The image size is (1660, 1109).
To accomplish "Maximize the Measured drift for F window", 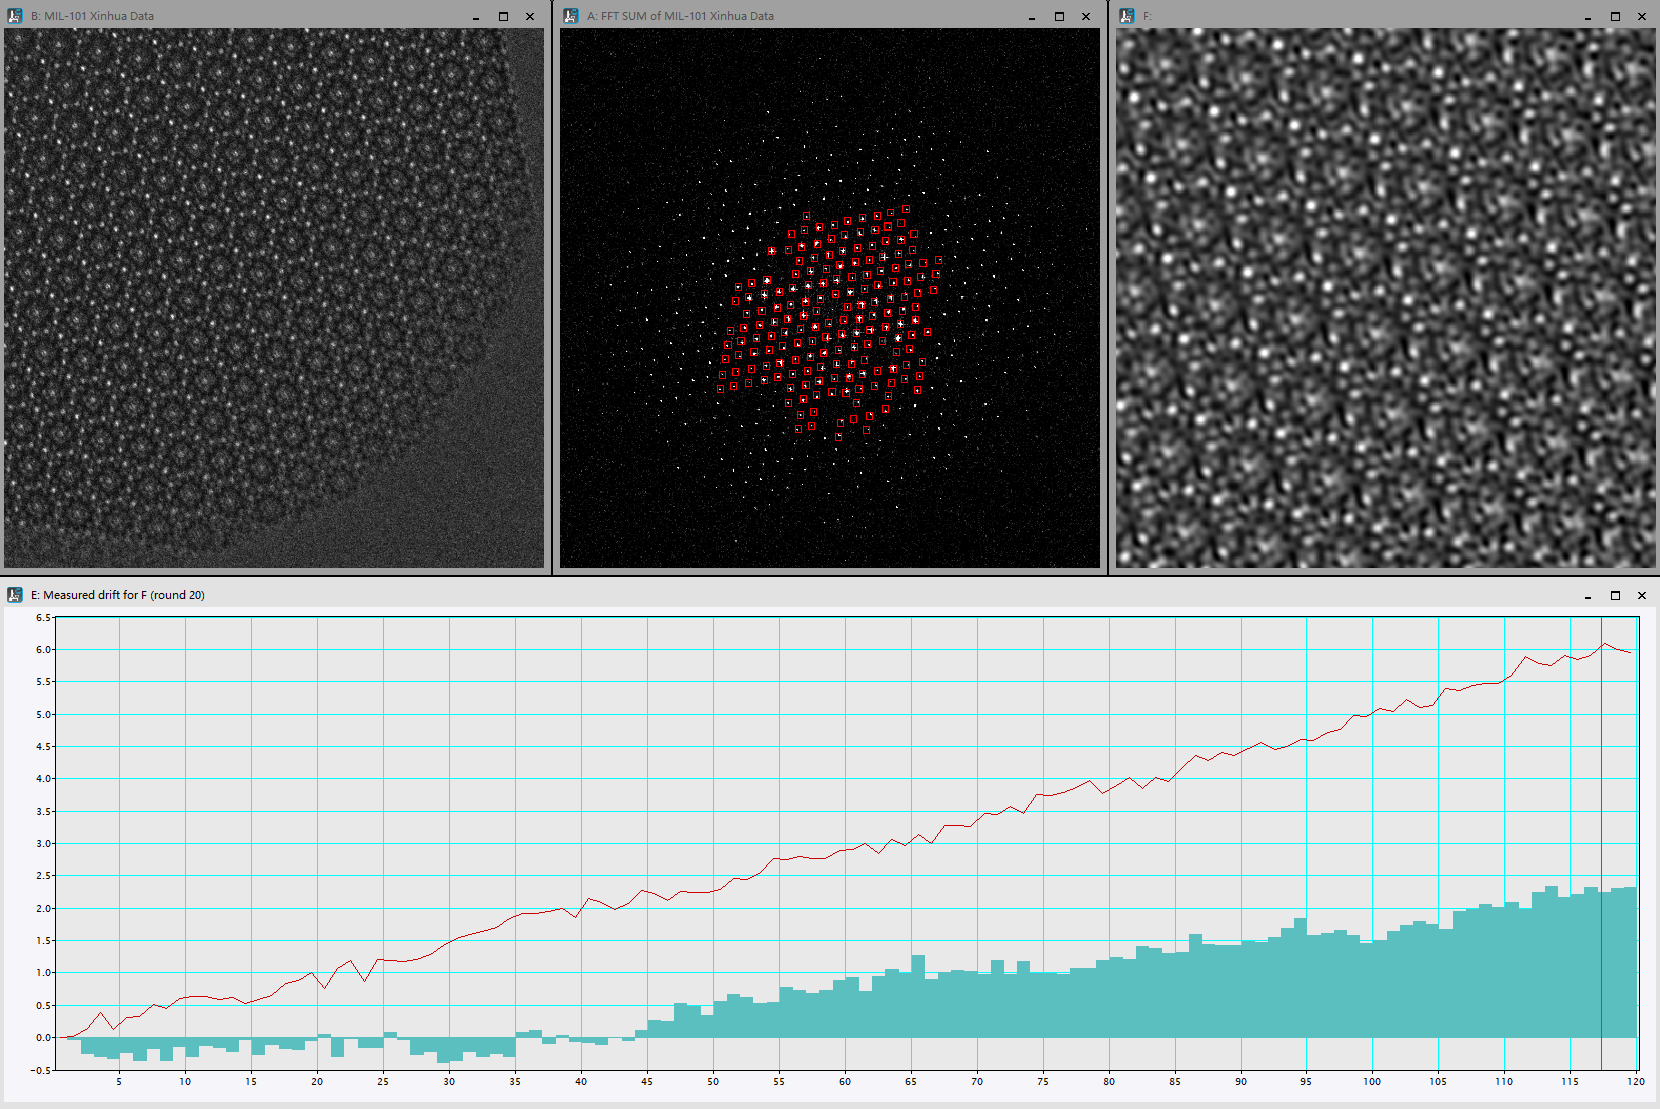I will pyautogui.click(x=1616, y=594).
